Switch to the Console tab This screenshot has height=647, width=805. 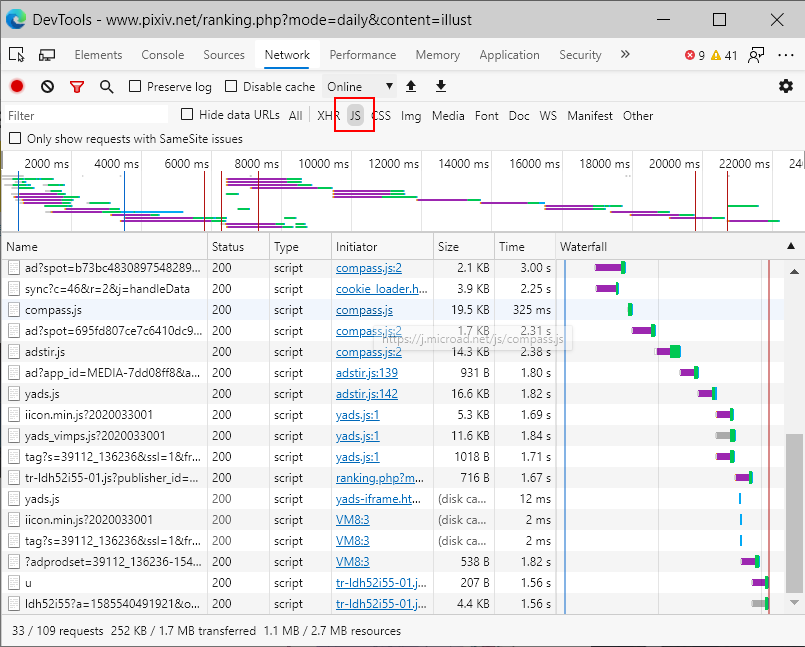(163, 55)
